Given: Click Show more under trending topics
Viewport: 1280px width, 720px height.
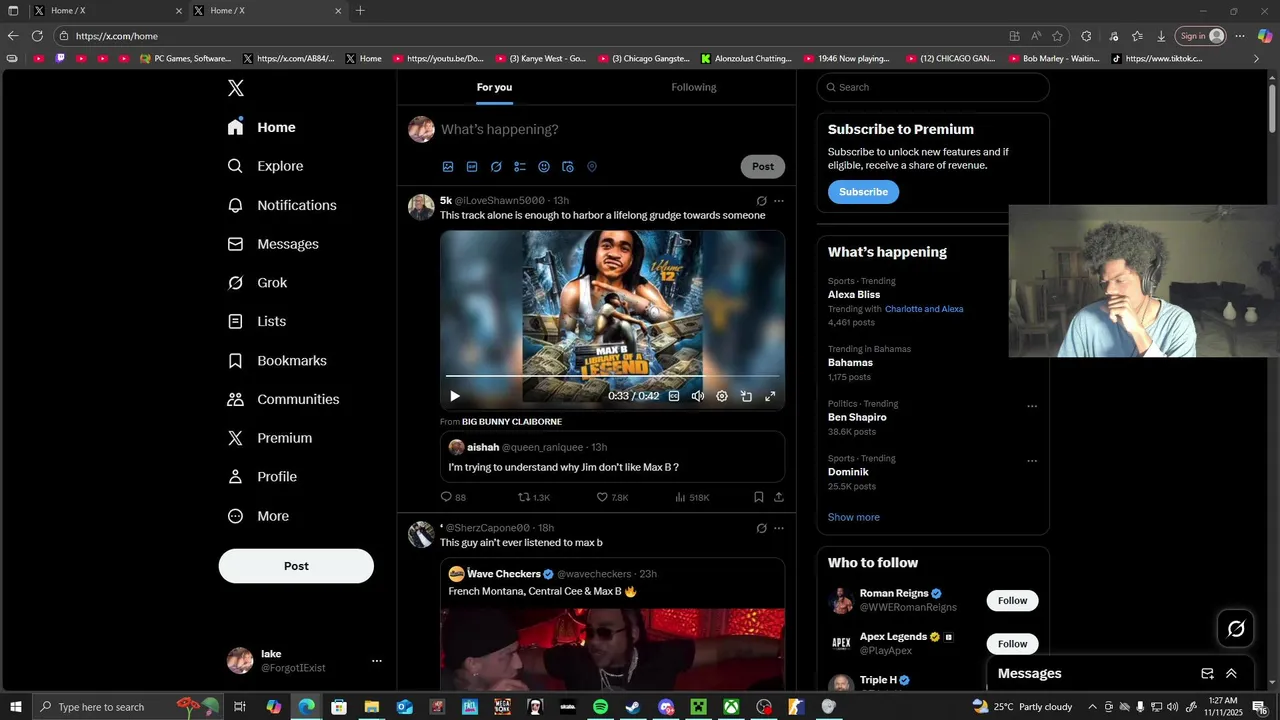Looking at the screenshot, I should [x=854, y=517].
